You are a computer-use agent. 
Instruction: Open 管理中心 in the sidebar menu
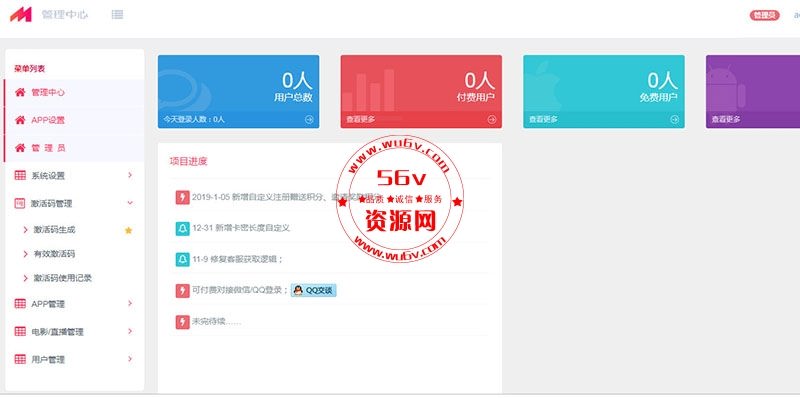(74, 92)
